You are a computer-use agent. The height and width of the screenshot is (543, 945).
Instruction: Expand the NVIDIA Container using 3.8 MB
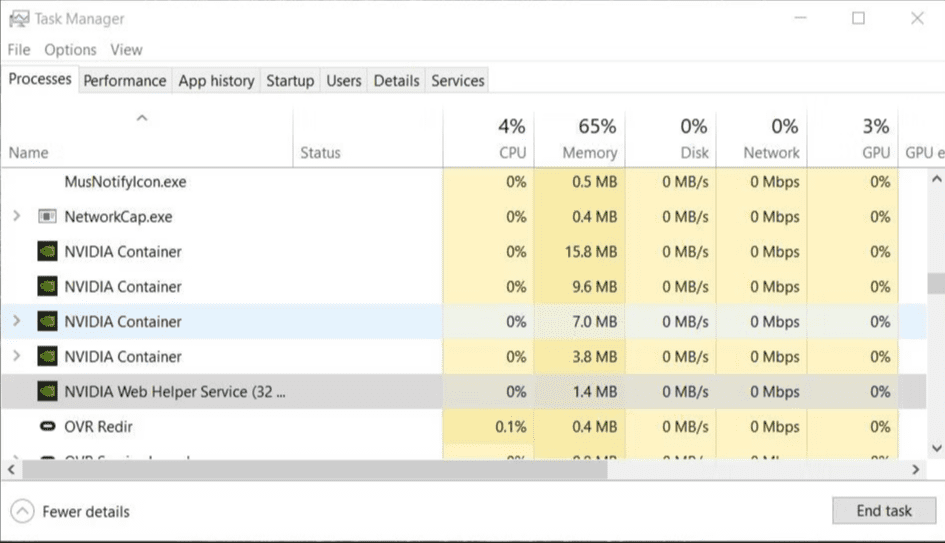pos(16,357)
